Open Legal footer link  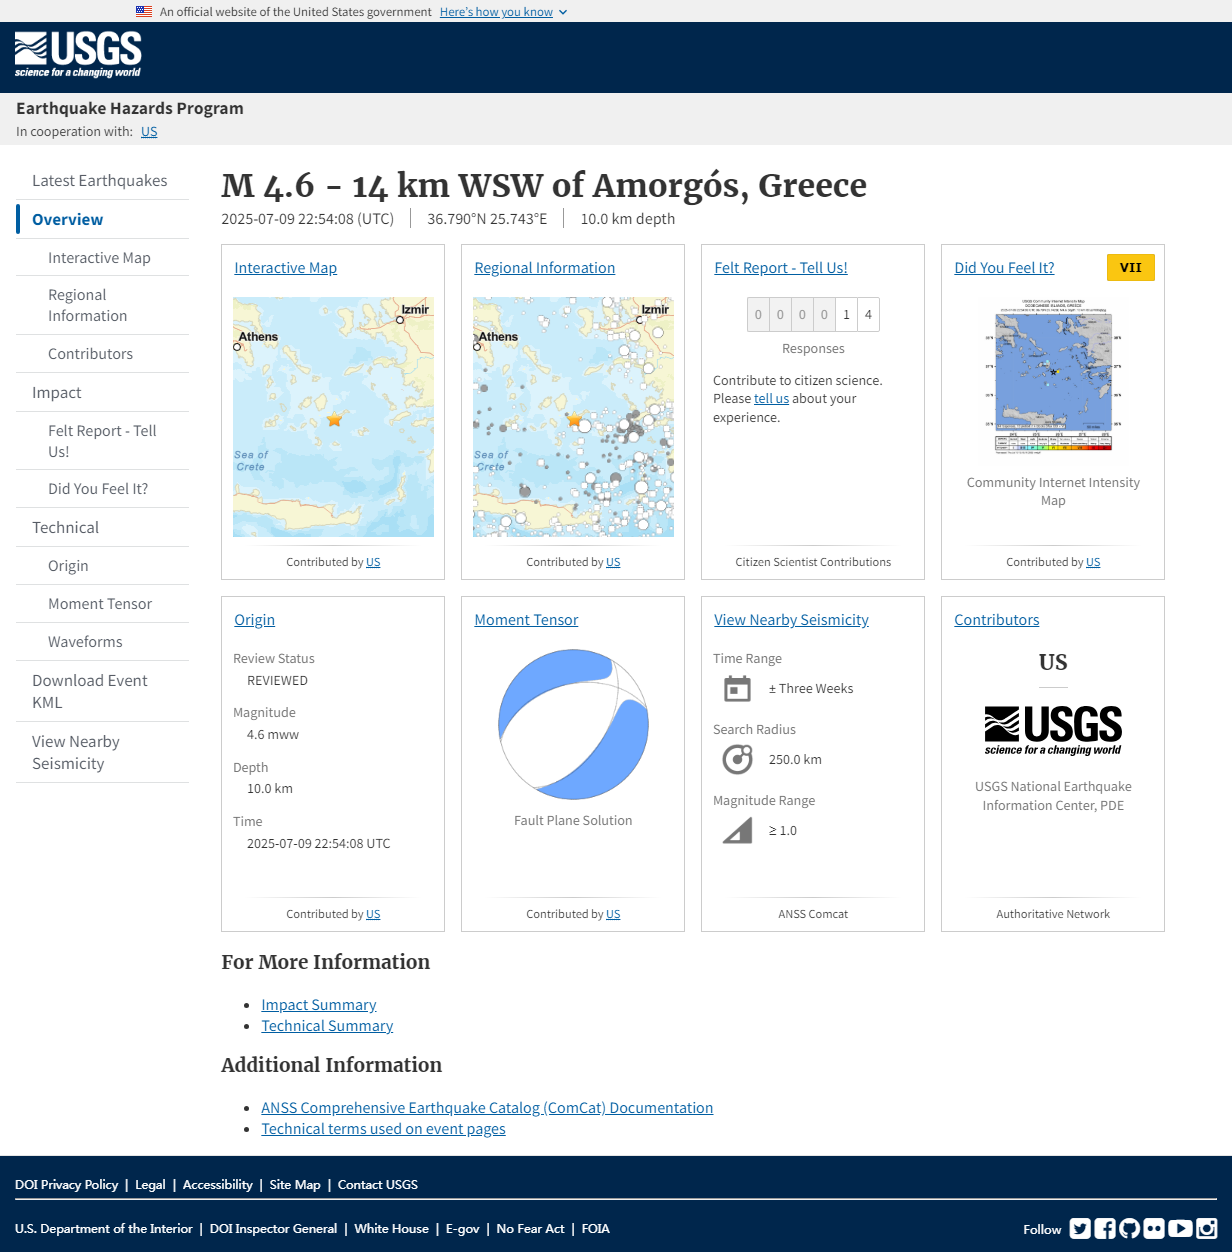[x=150, y=1185]
